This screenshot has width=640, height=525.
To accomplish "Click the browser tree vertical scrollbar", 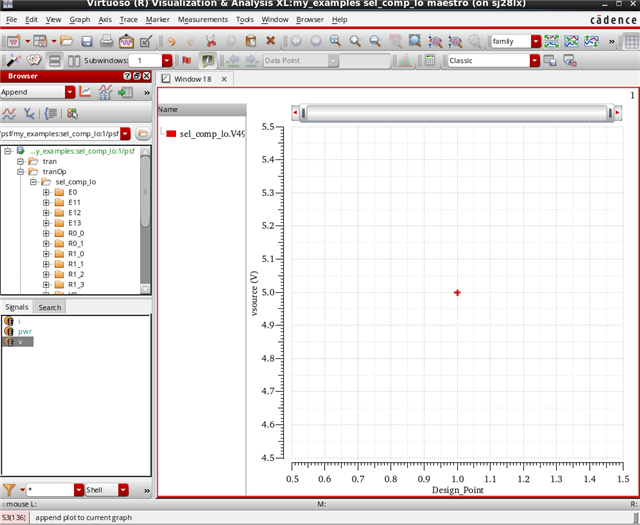I will (145, 191).
